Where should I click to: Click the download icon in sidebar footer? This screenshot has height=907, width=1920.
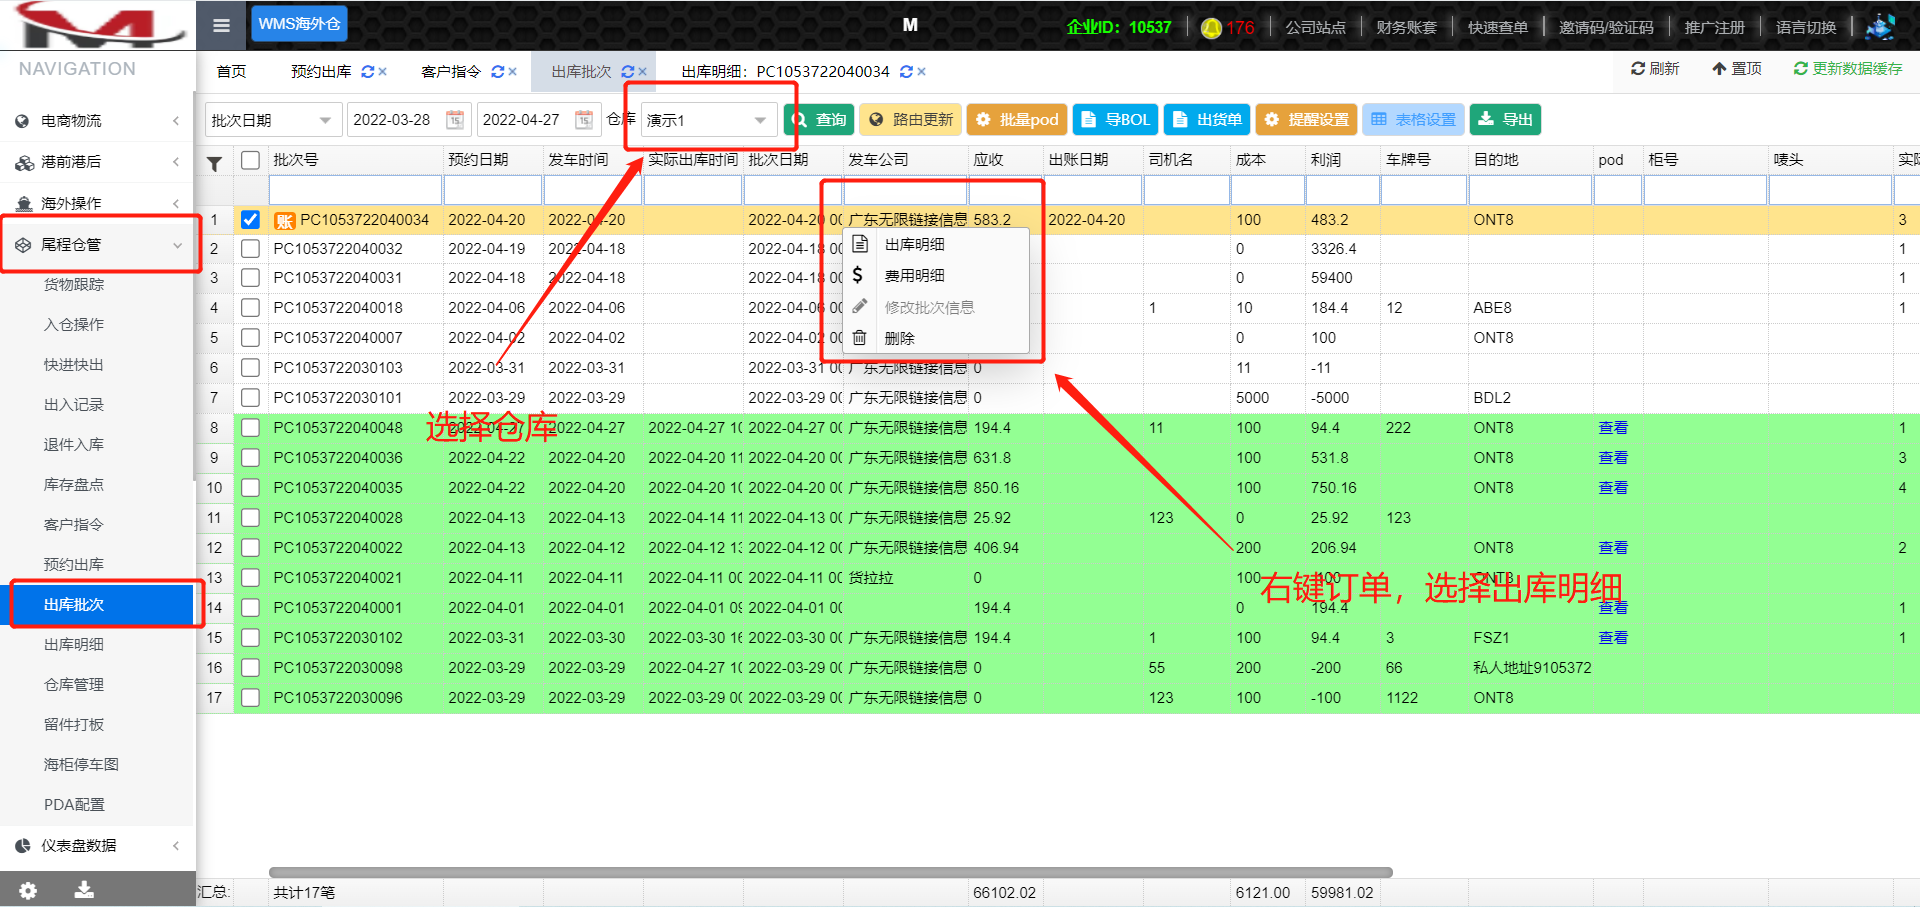(84, 890)
